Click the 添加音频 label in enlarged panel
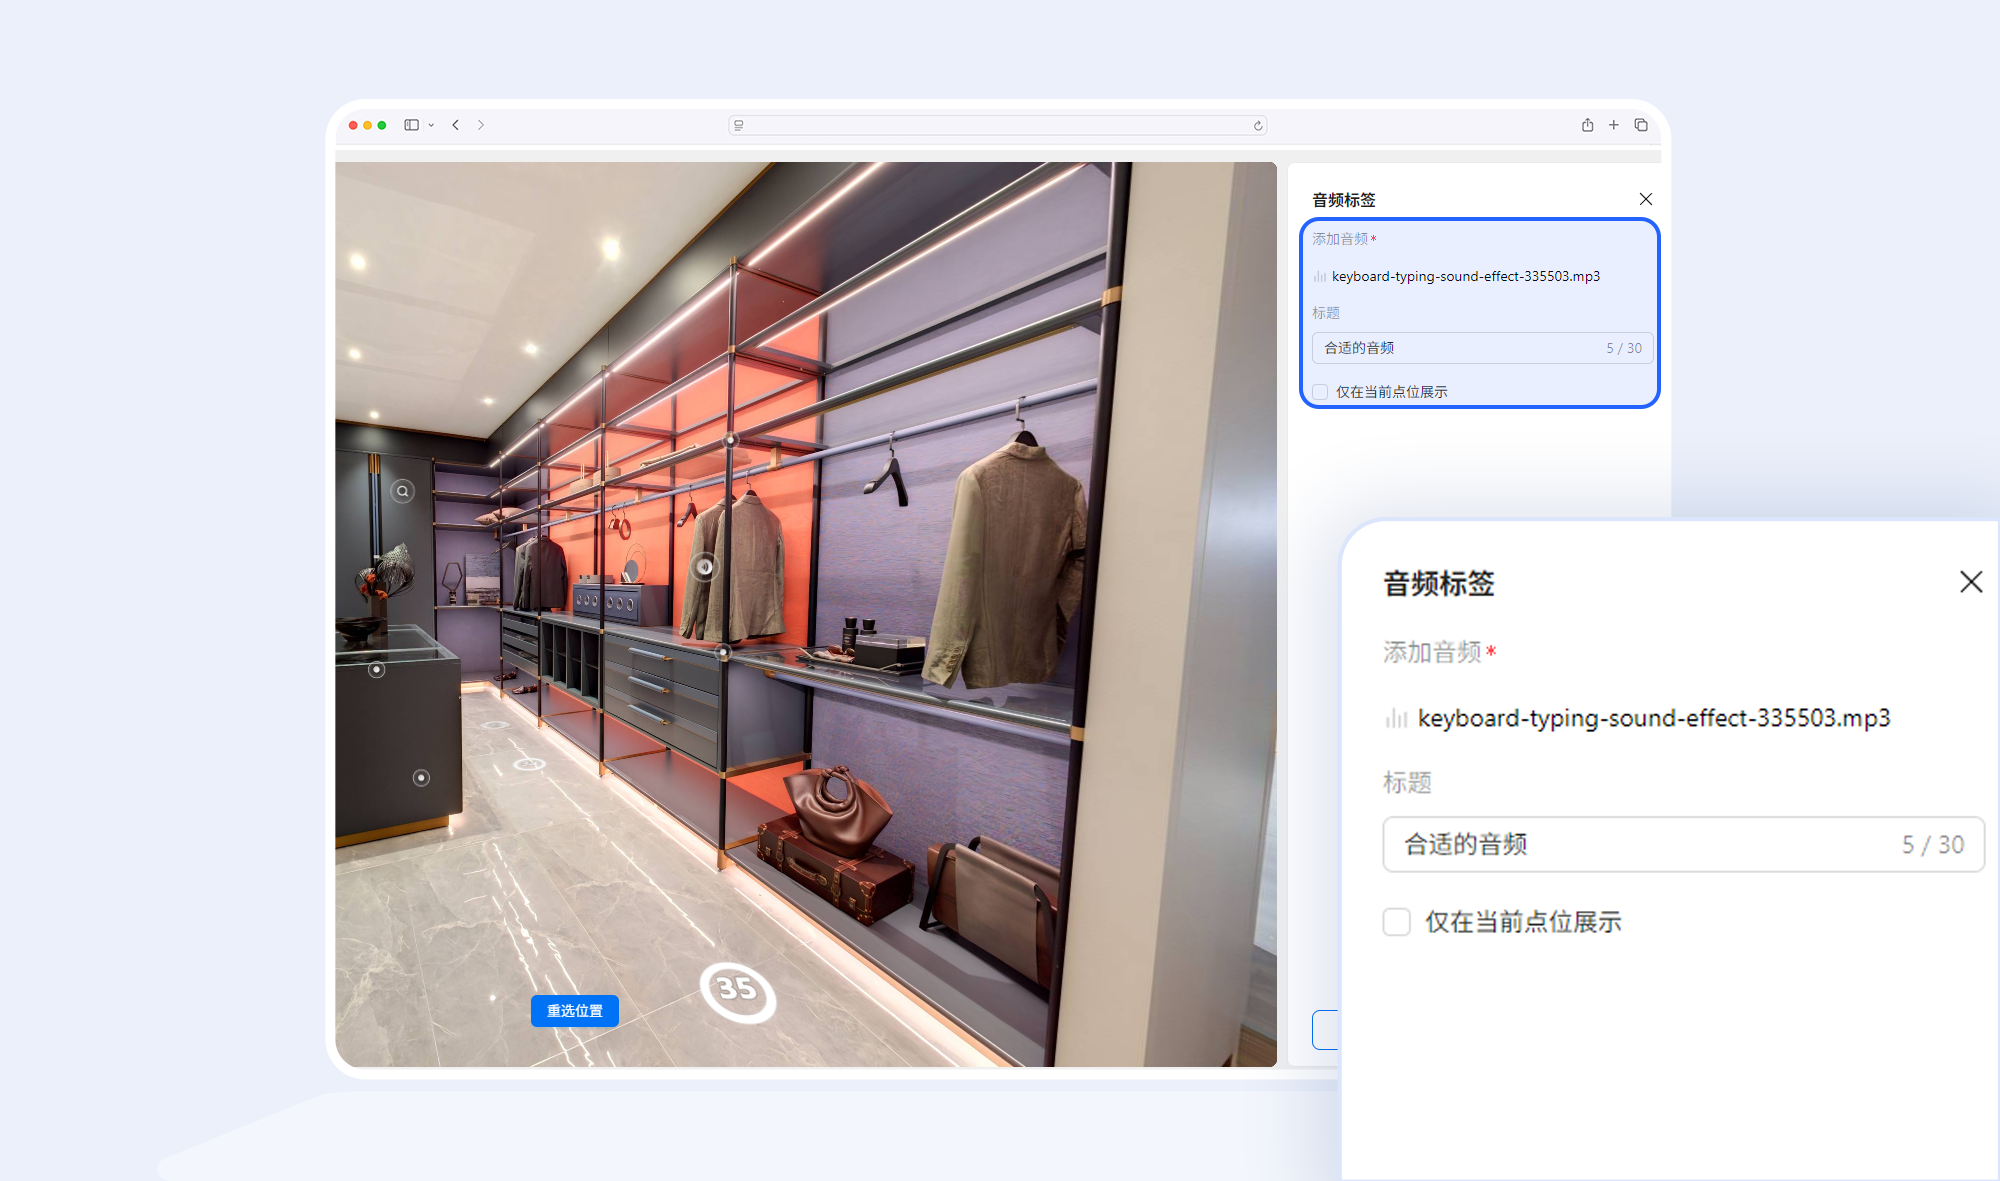The height and width of the screenshot is (1181, 2000). click(x=1432, y=652)
